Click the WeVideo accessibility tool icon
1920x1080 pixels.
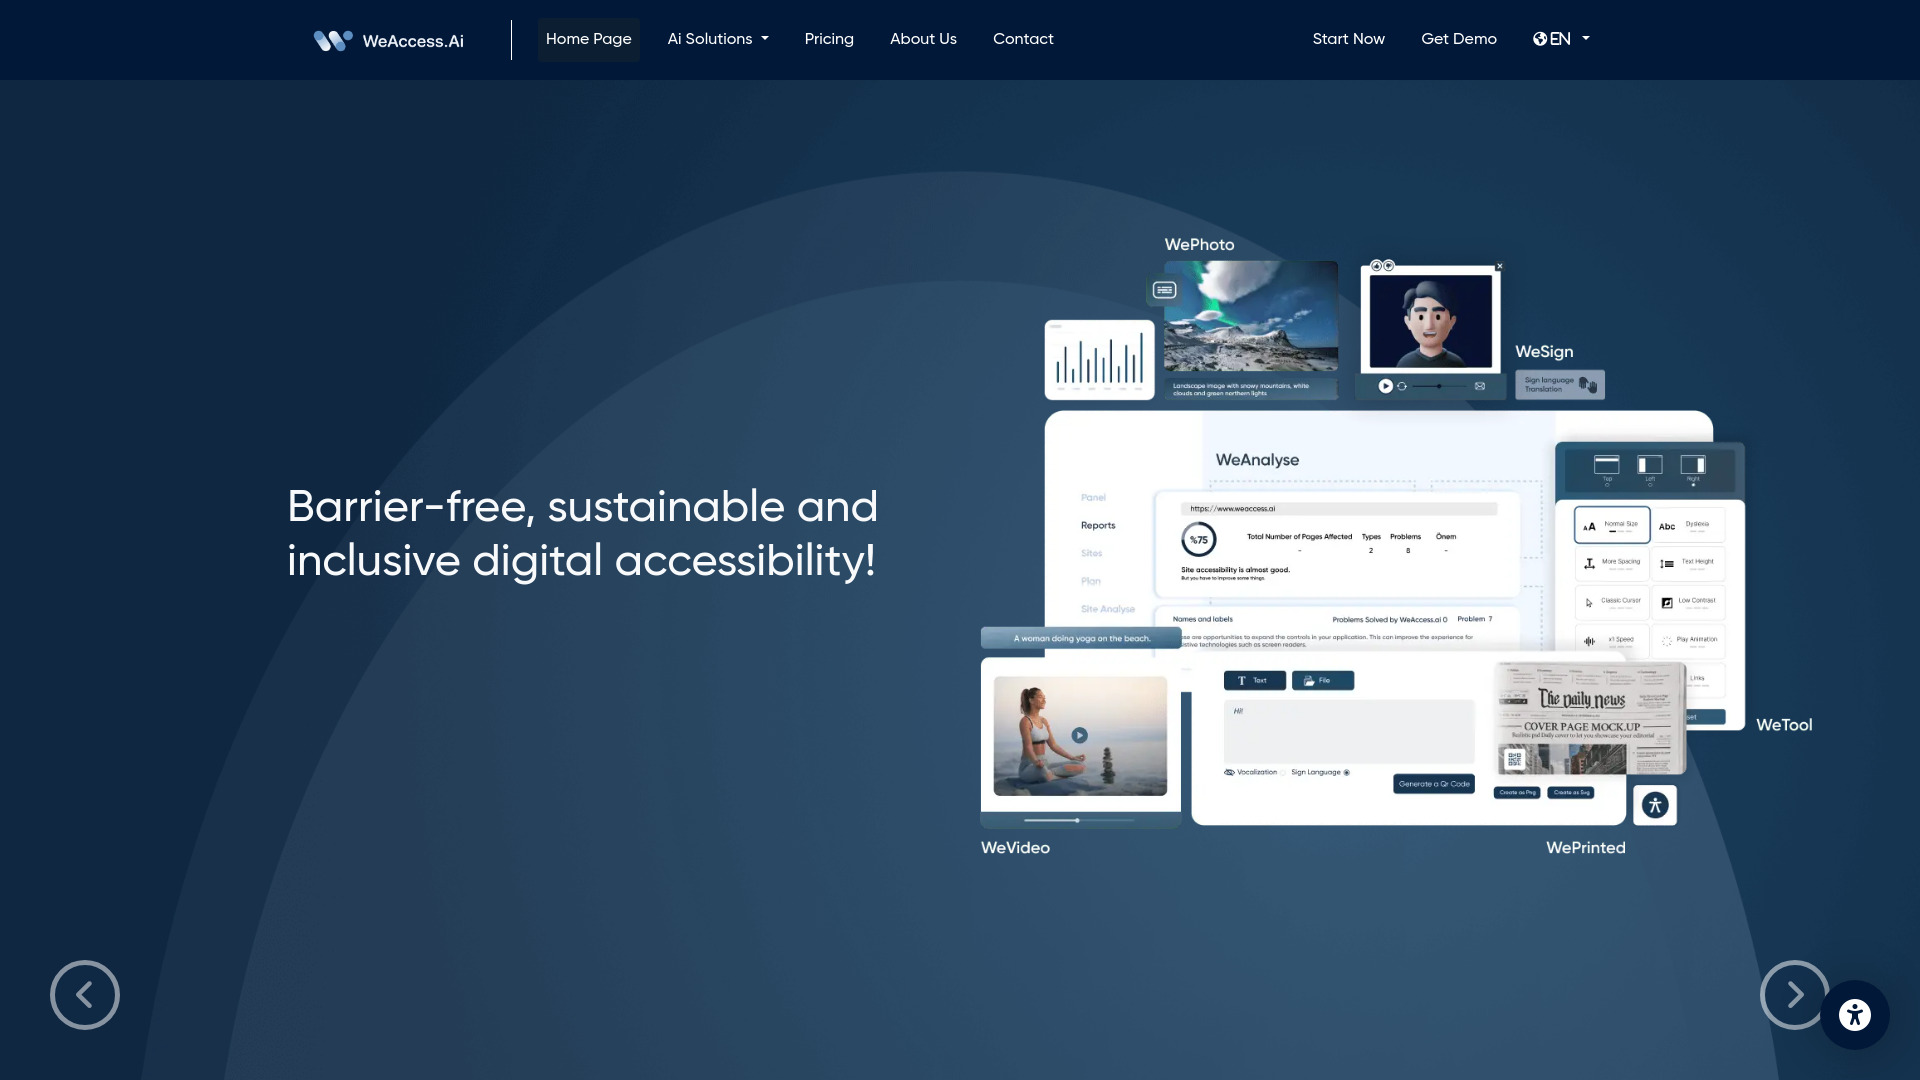(1081, 735)
